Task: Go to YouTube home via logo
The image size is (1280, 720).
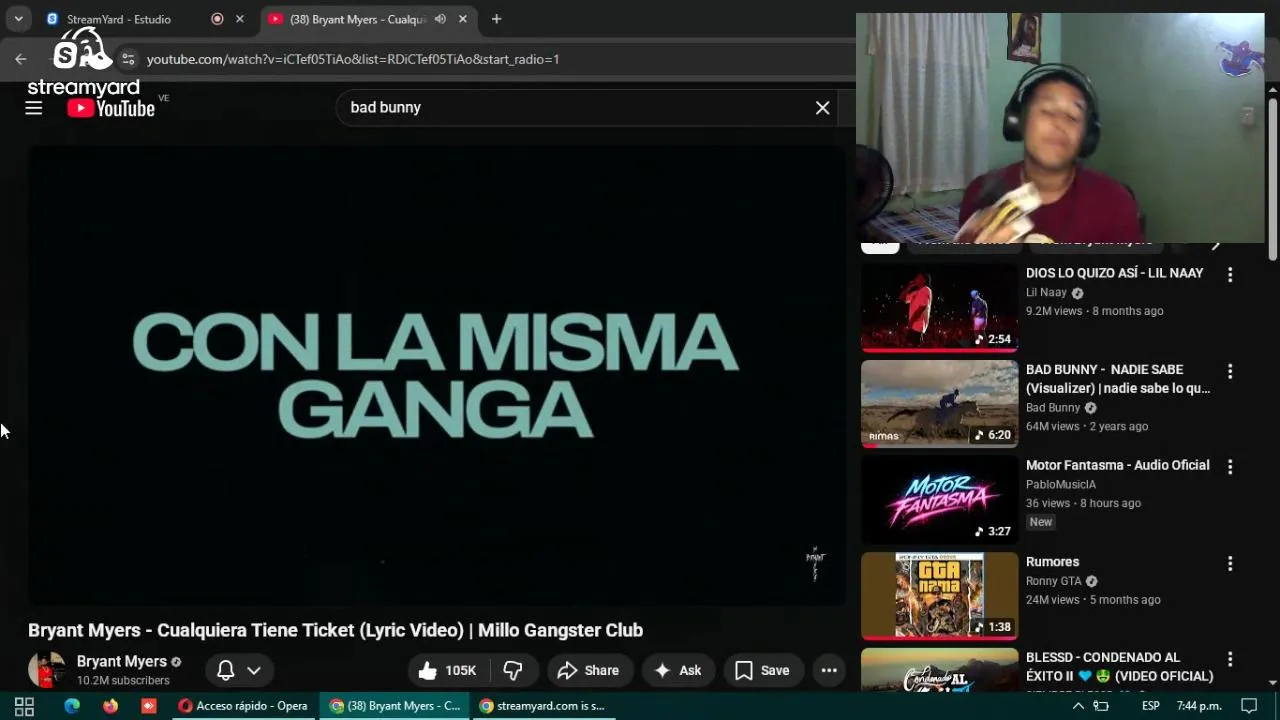Action: pos(111,108)
